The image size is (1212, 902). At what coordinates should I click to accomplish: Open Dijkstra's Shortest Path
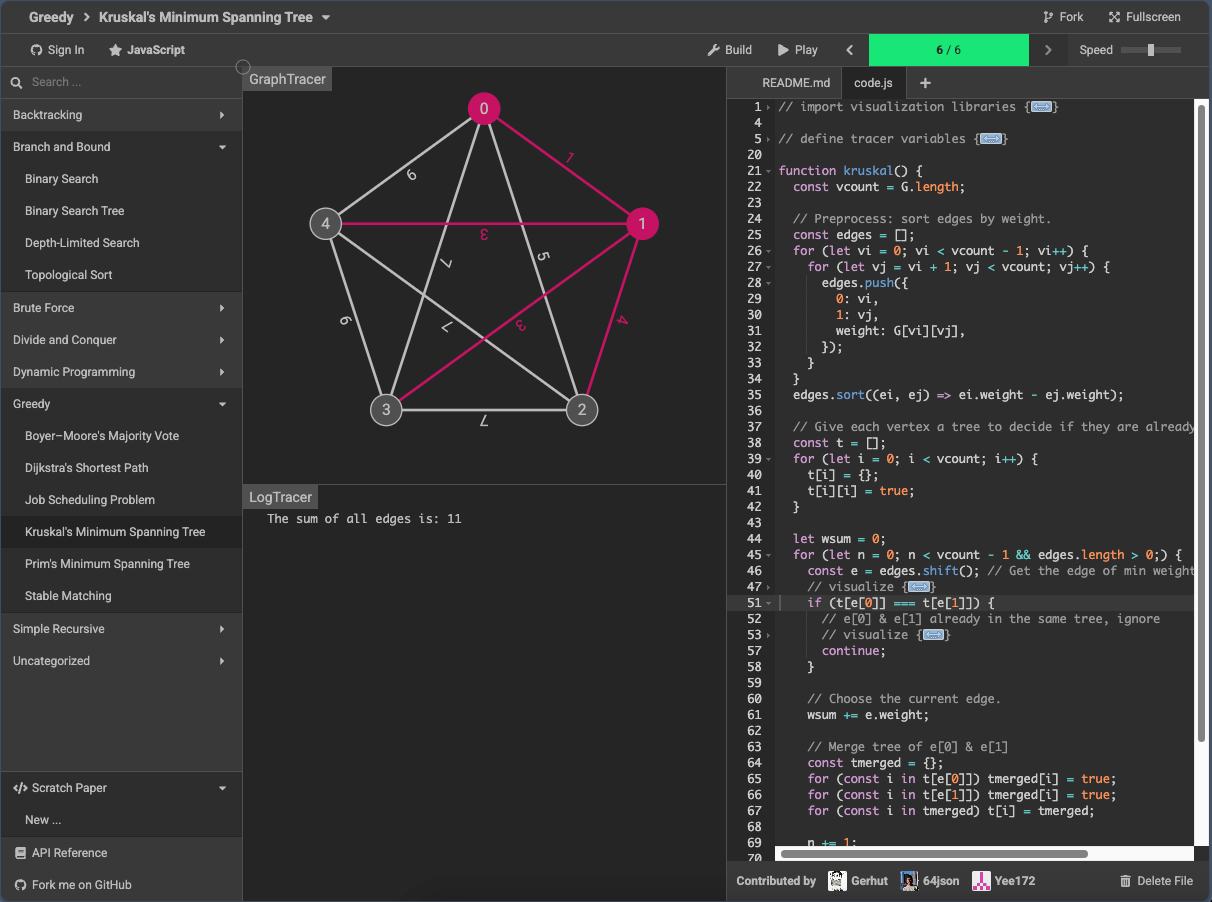click(x=121, y=468)
